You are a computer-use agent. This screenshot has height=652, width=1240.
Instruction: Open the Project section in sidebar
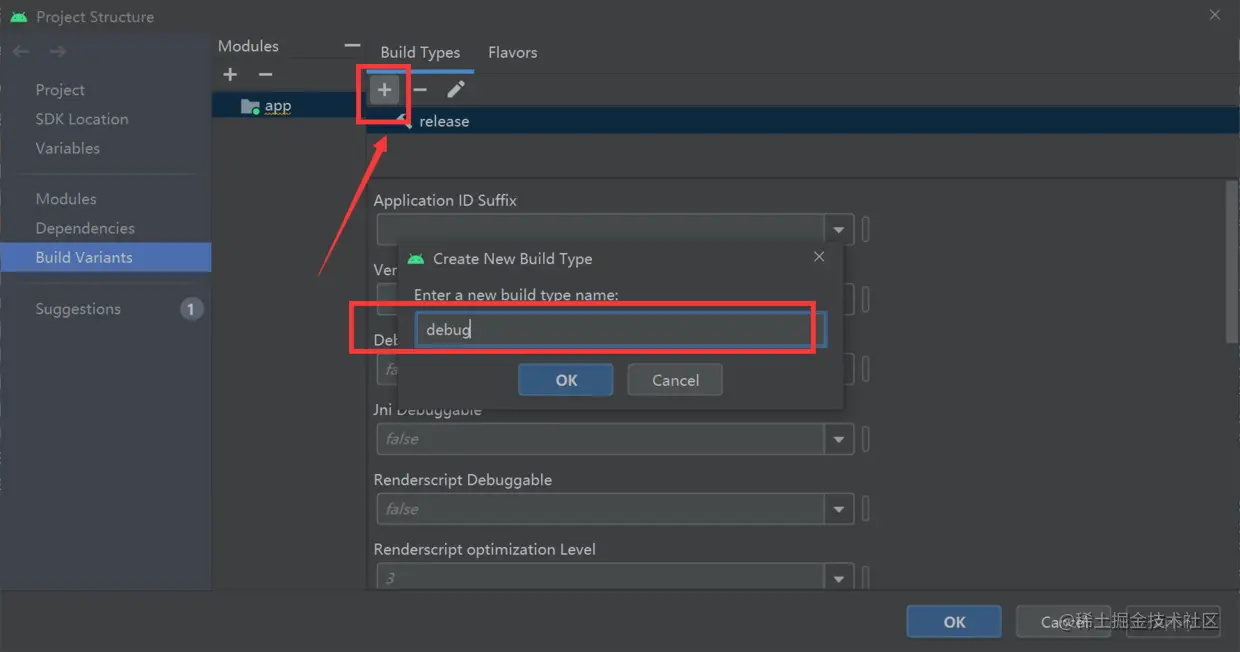60,90
